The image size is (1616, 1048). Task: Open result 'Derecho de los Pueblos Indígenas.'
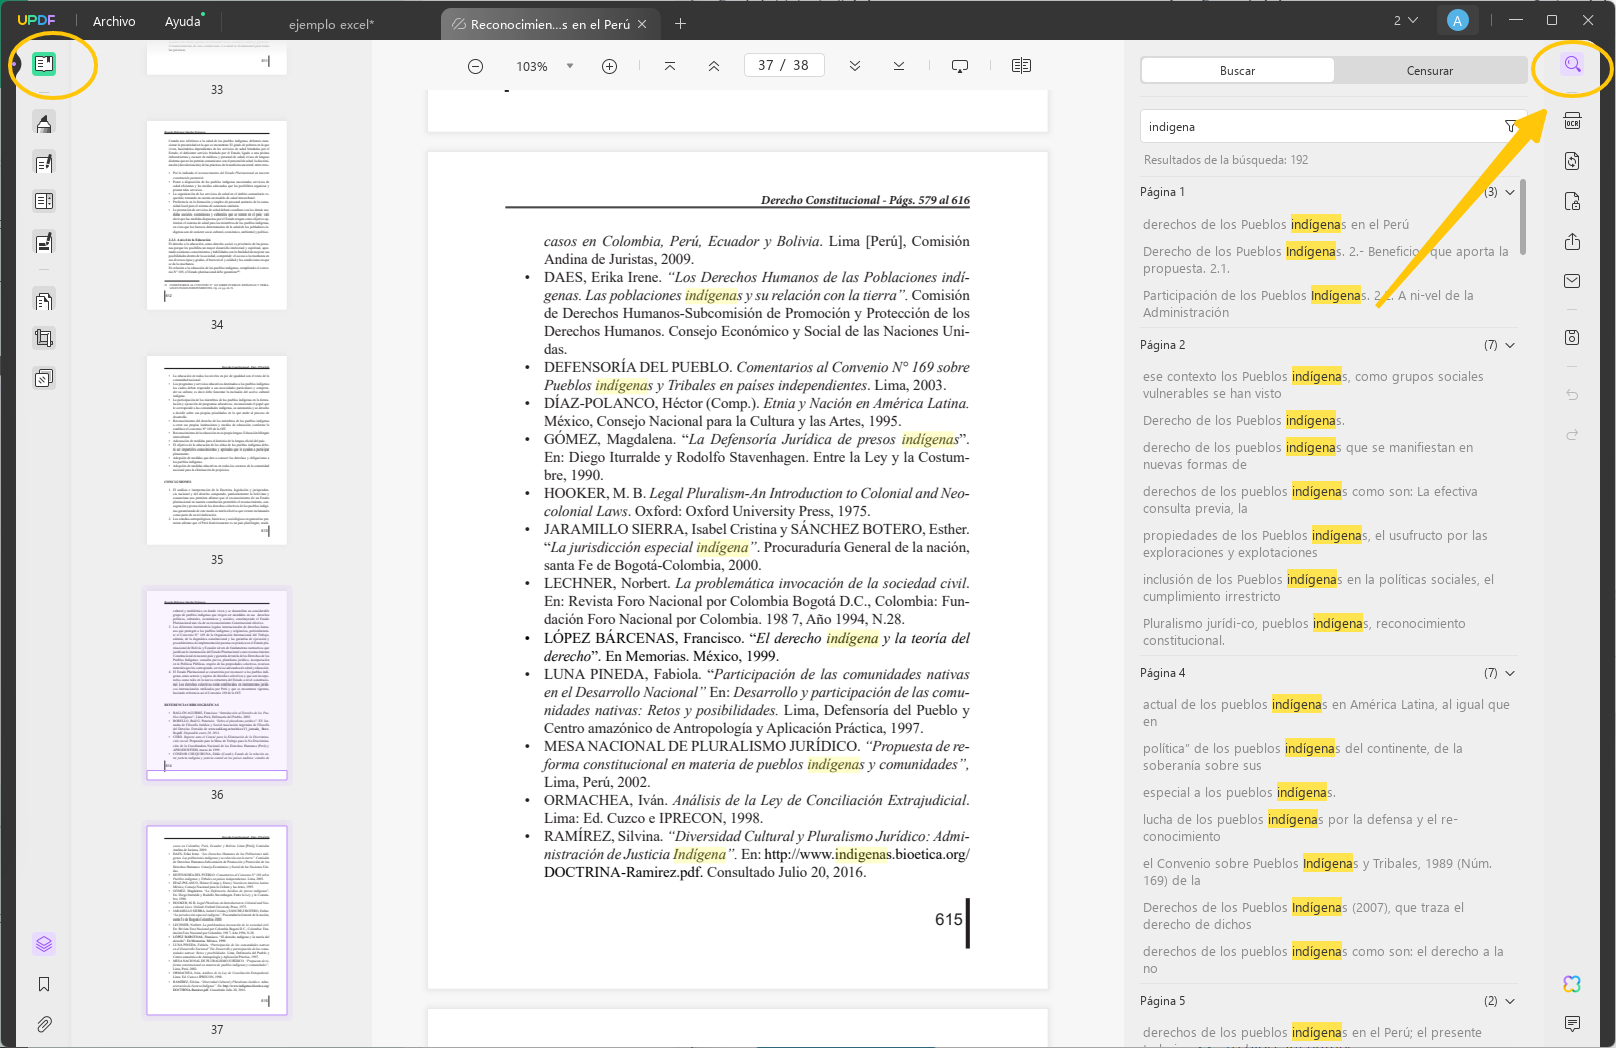tap(1243, 421)
